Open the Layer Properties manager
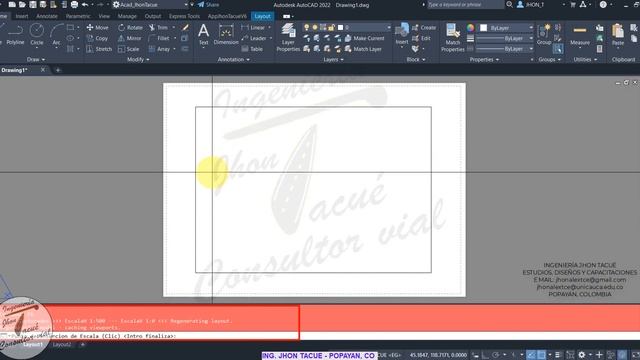Image resolution: width=640 pixels, height=360 pixels. pyautogui.click(x=288, y=38)
